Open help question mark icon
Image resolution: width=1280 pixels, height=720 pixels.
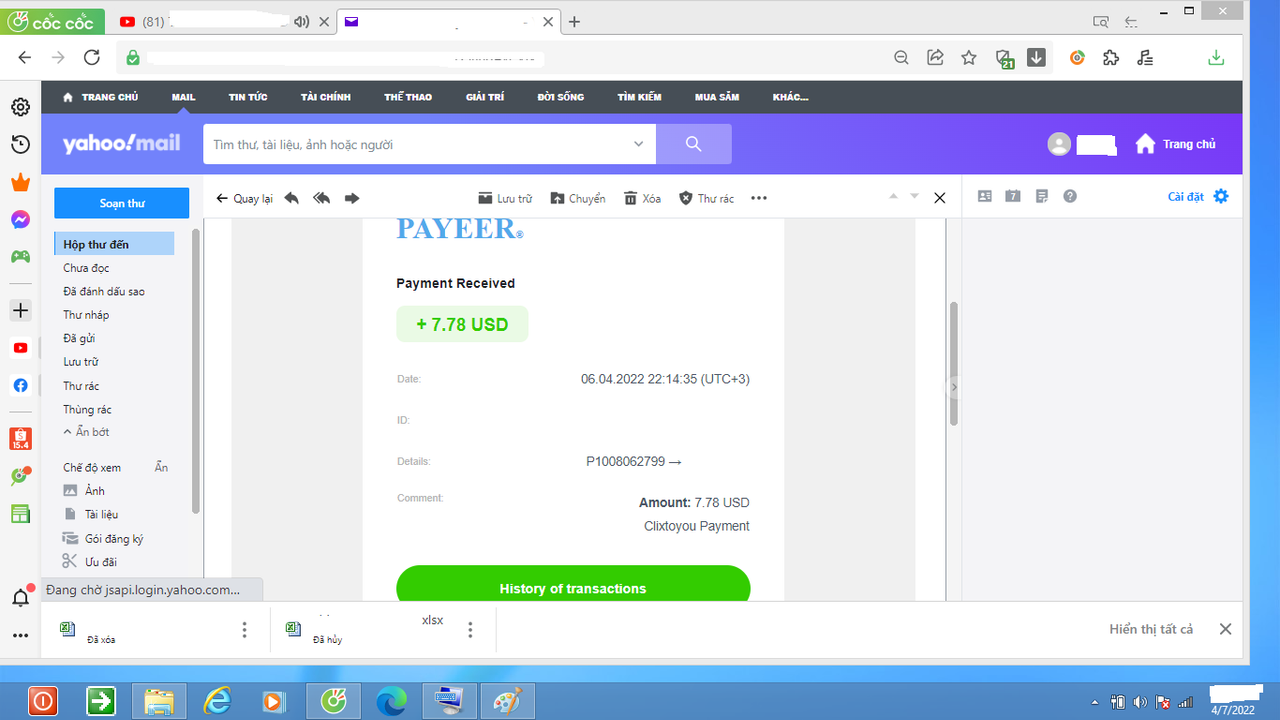[1070, 196]
